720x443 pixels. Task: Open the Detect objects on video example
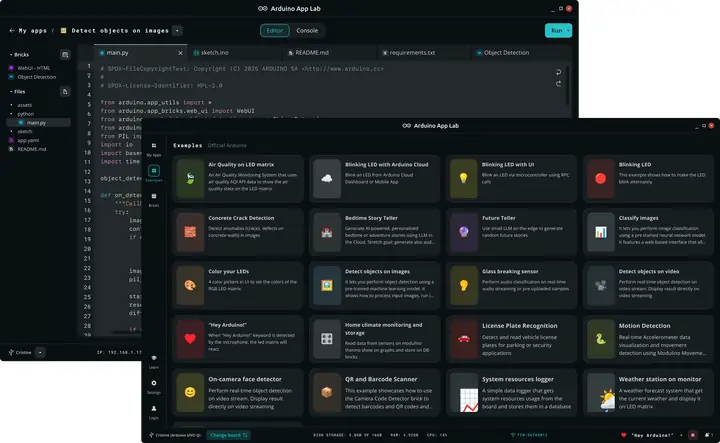point(648,286)
